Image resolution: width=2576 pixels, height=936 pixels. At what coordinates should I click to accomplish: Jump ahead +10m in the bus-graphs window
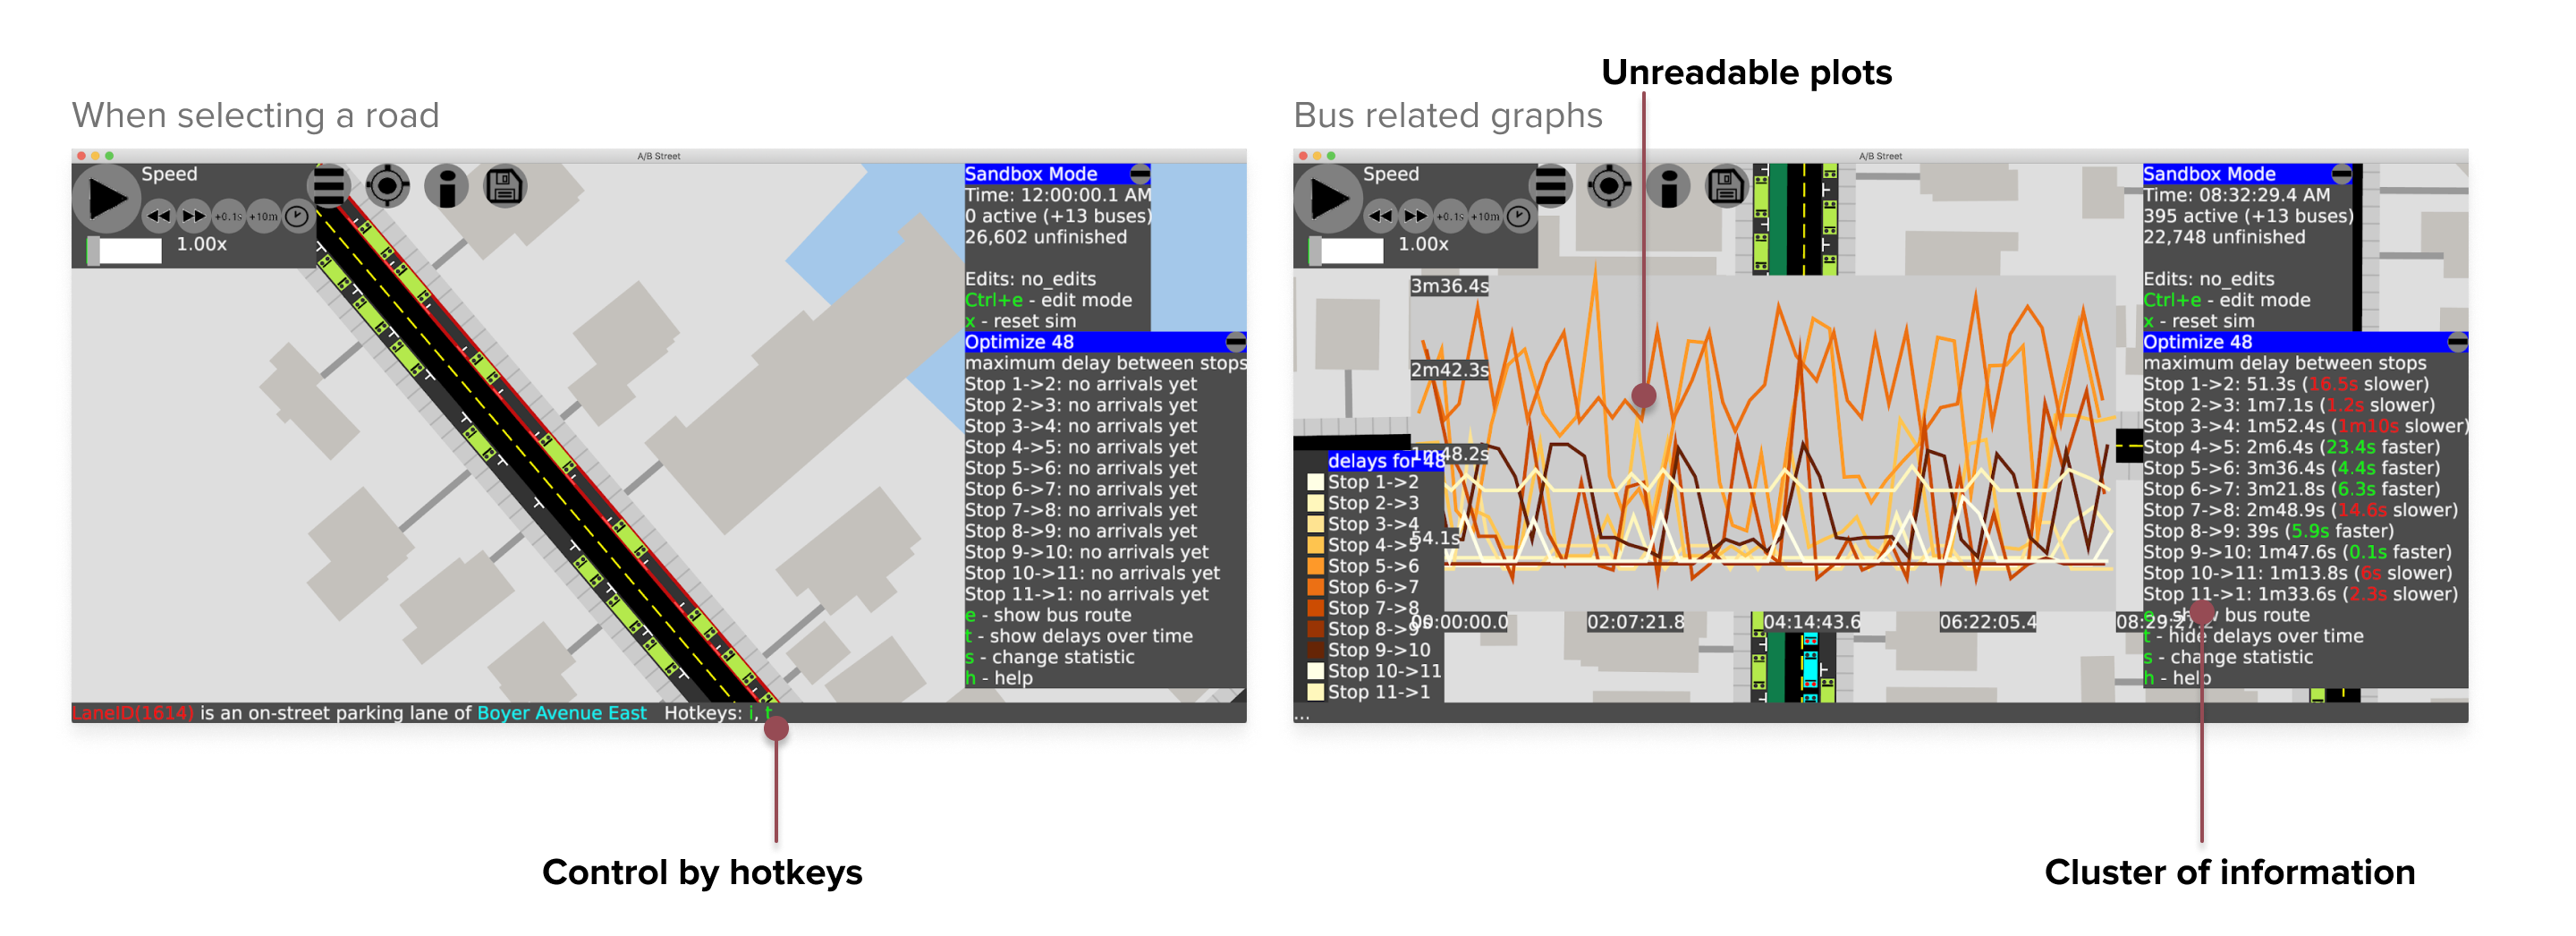point(1485,216)
